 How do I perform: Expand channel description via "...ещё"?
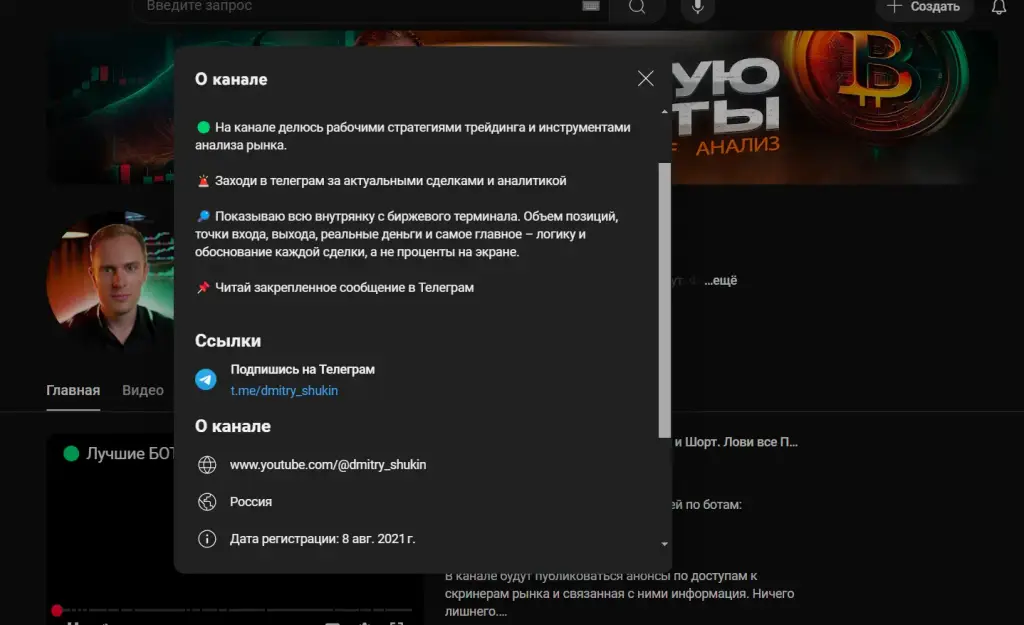coord(720,280)
